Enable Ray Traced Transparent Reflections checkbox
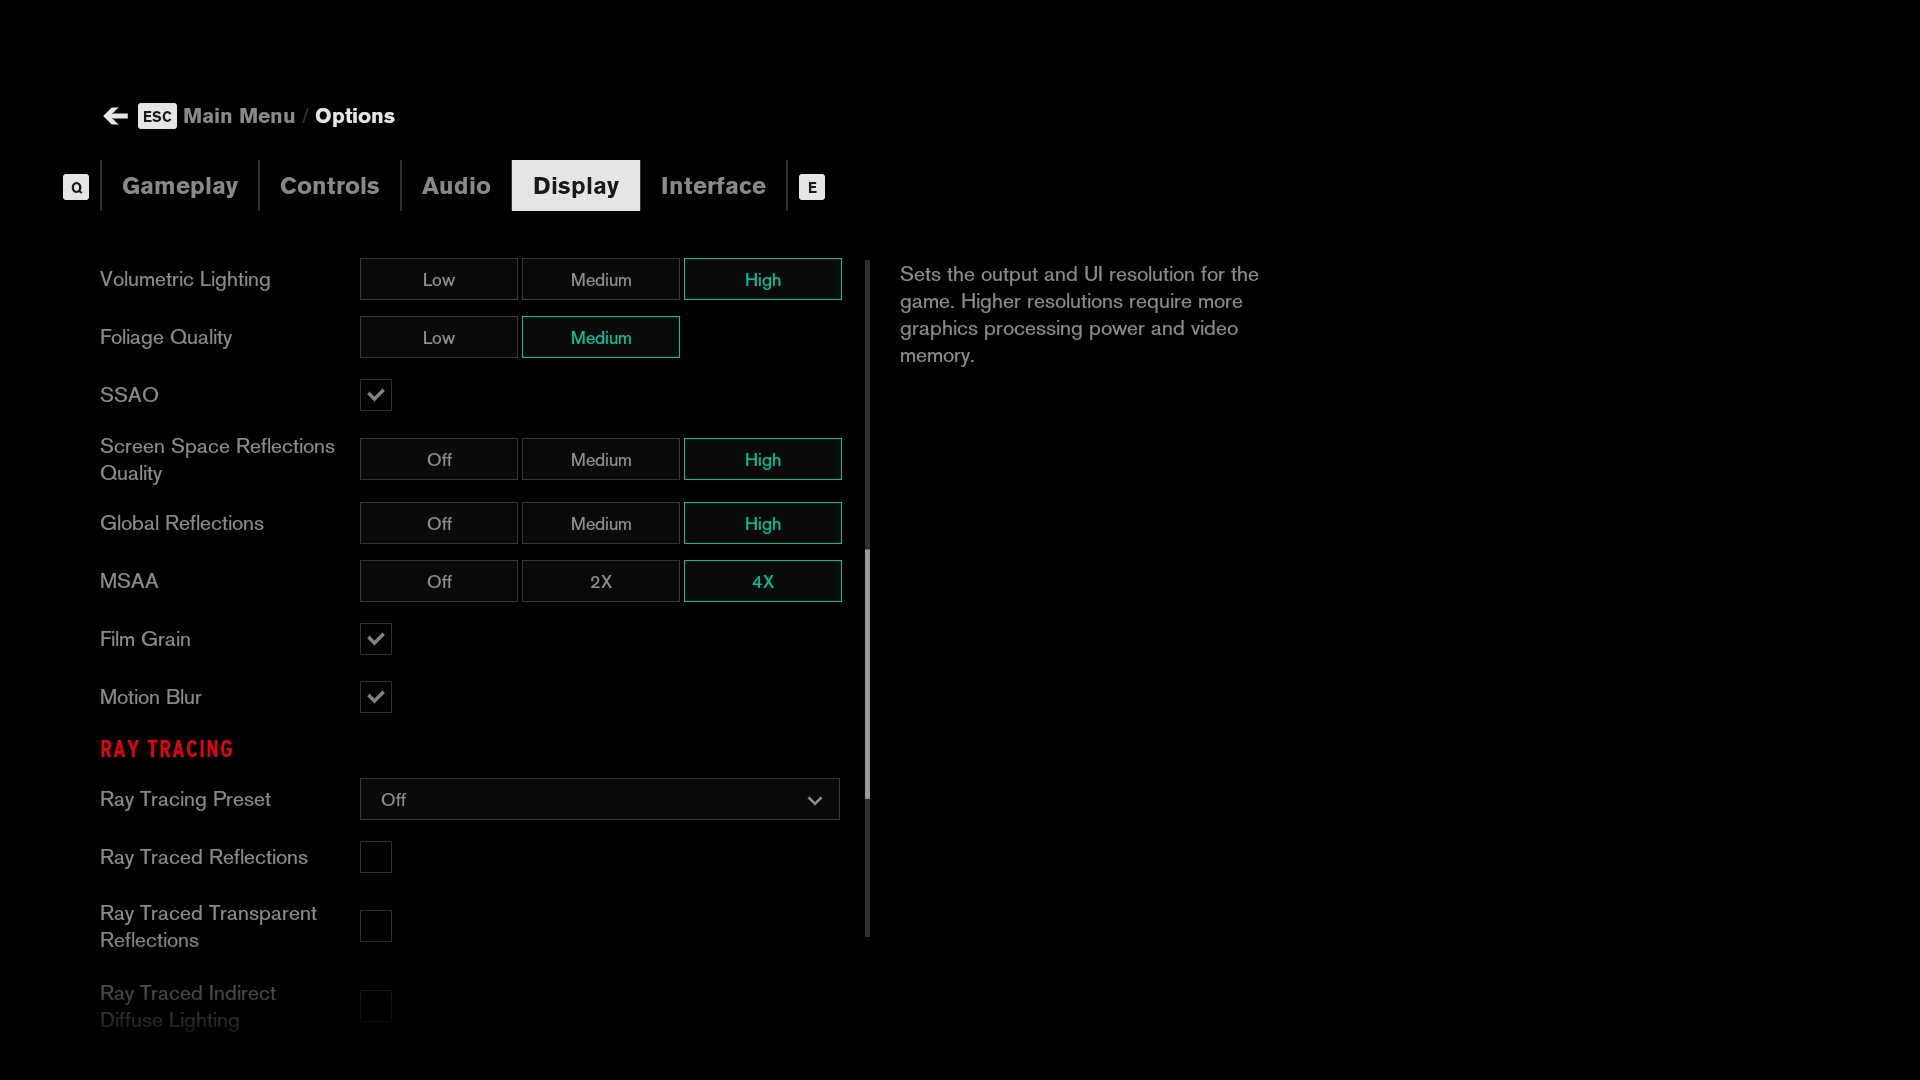The height and width of the screenshot is (1080, 1920). (376, 926)
